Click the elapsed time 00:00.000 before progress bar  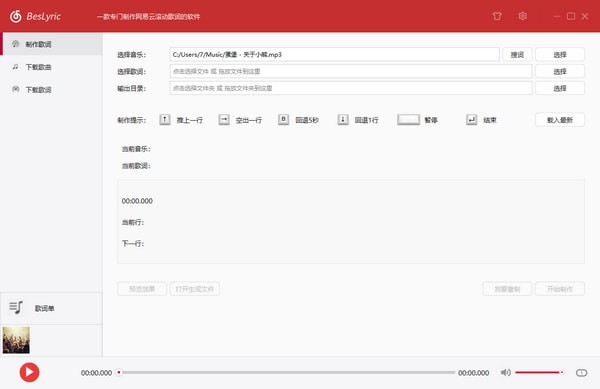coord(96,373)
